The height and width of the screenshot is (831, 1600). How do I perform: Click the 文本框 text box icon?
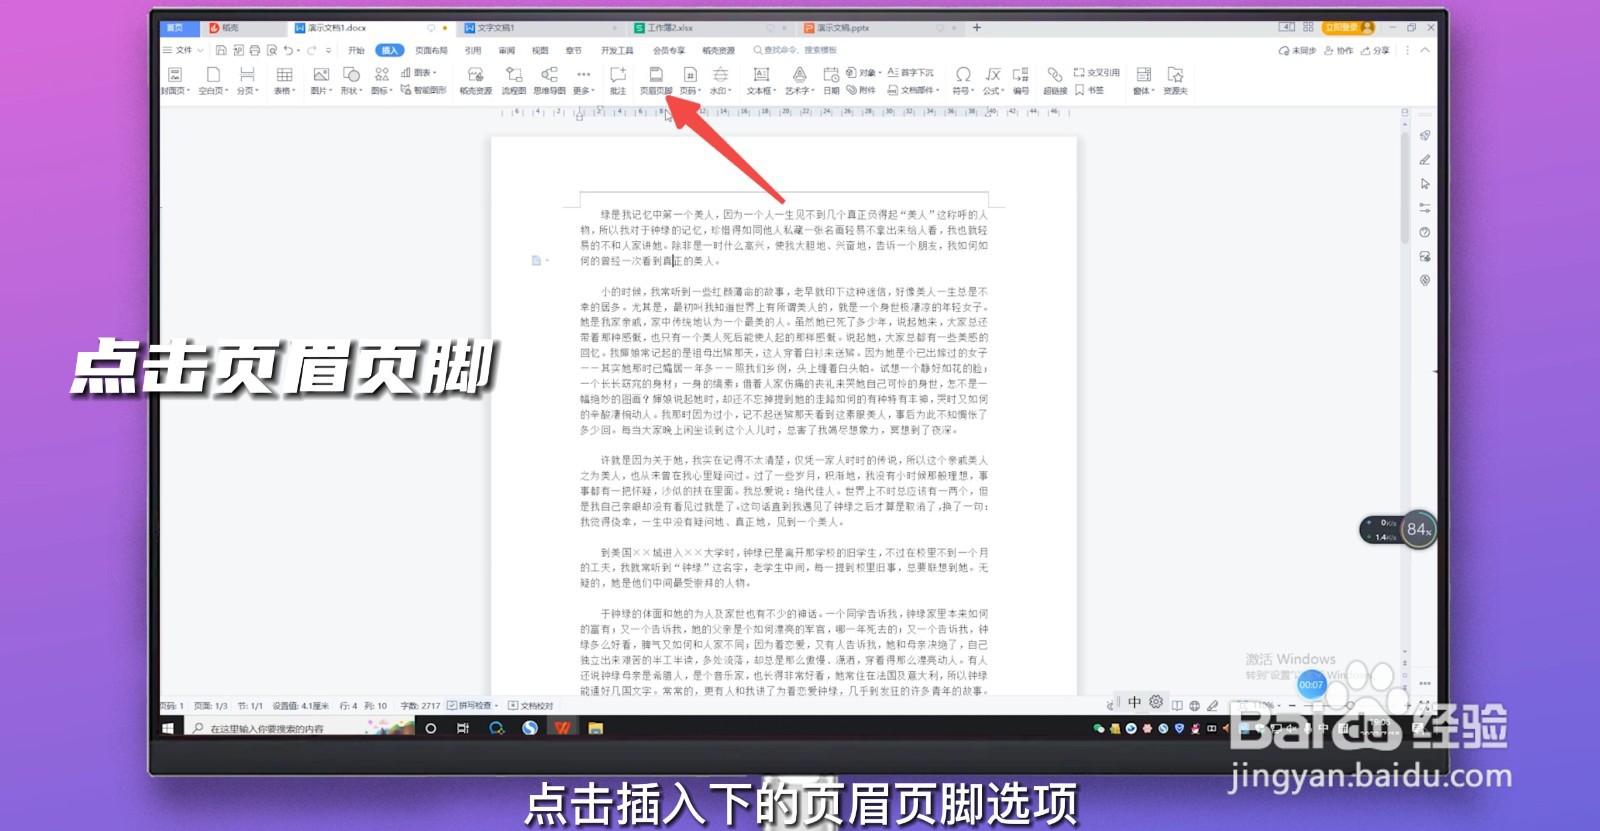pyautogui.click(x=761, y=81)
